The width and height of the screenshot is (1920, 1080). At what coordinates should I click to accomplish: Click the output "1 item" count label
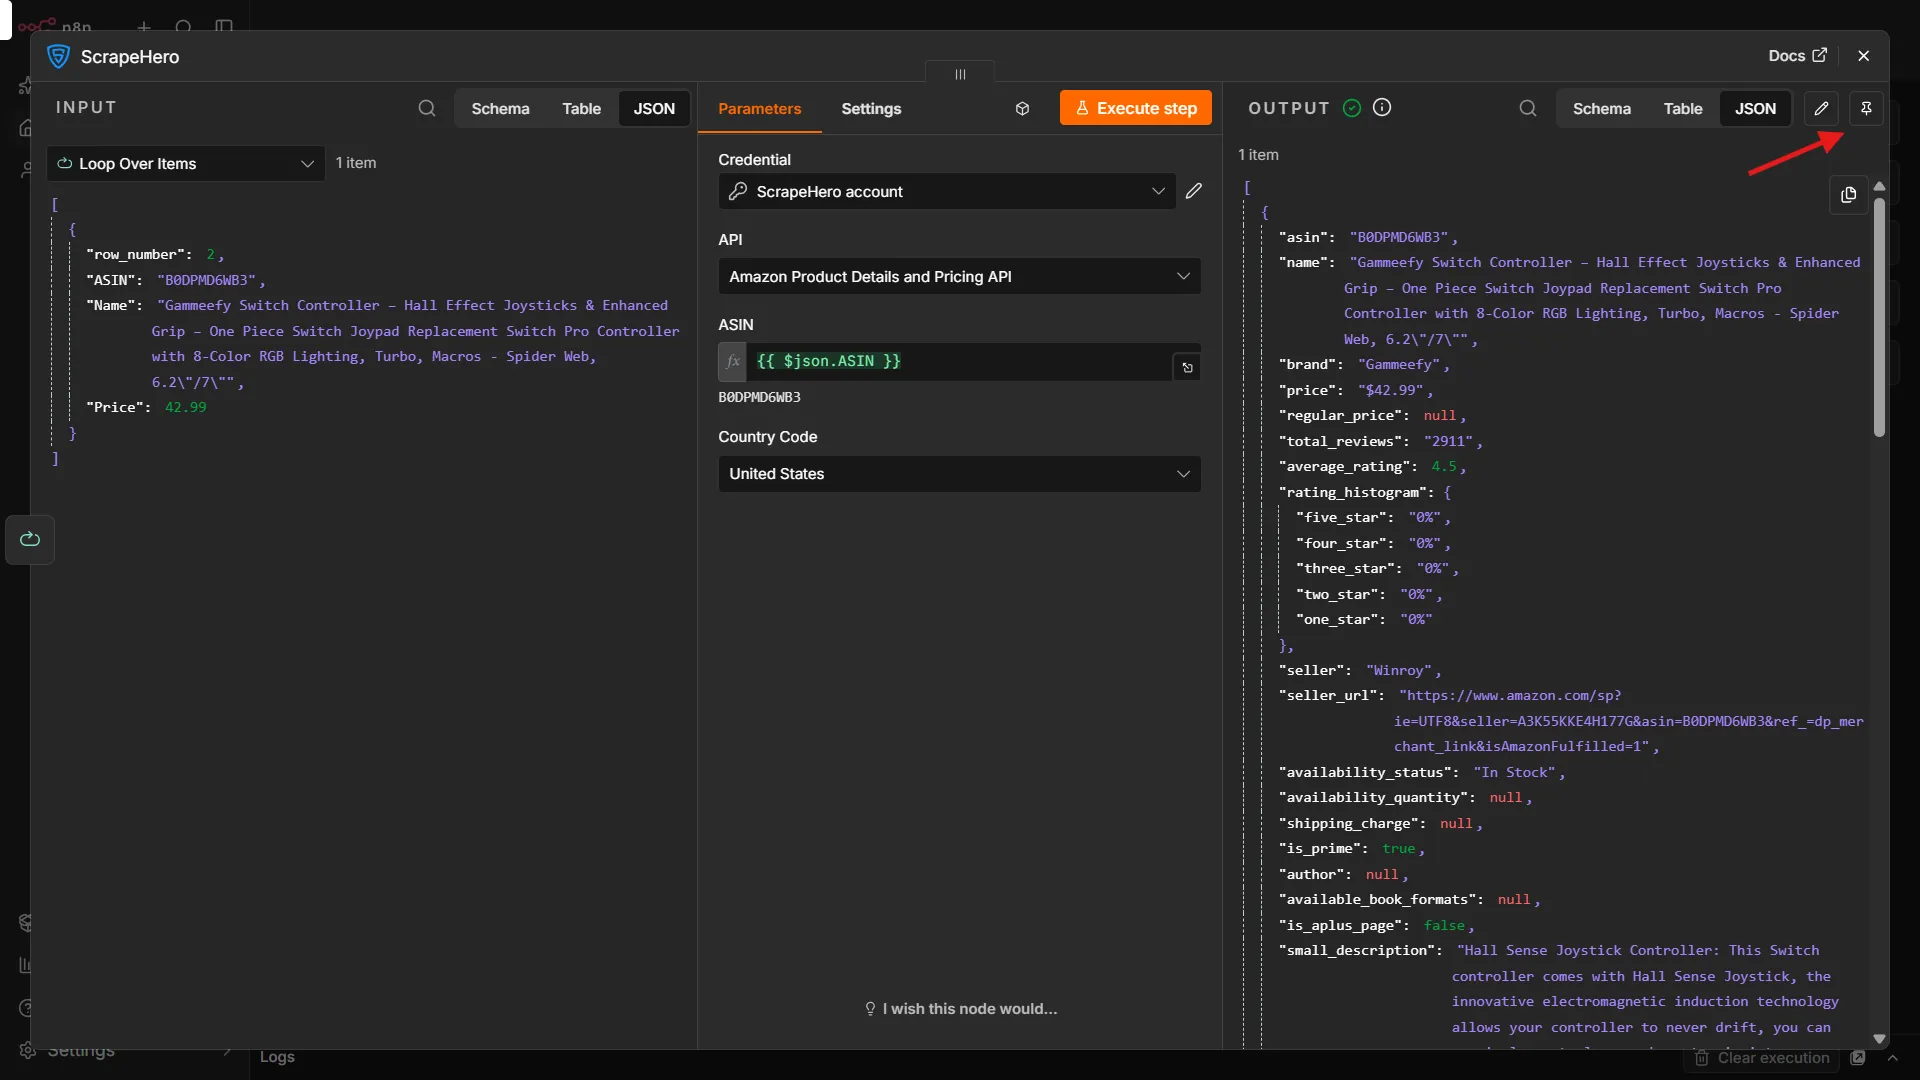[x=1258, y=155]
